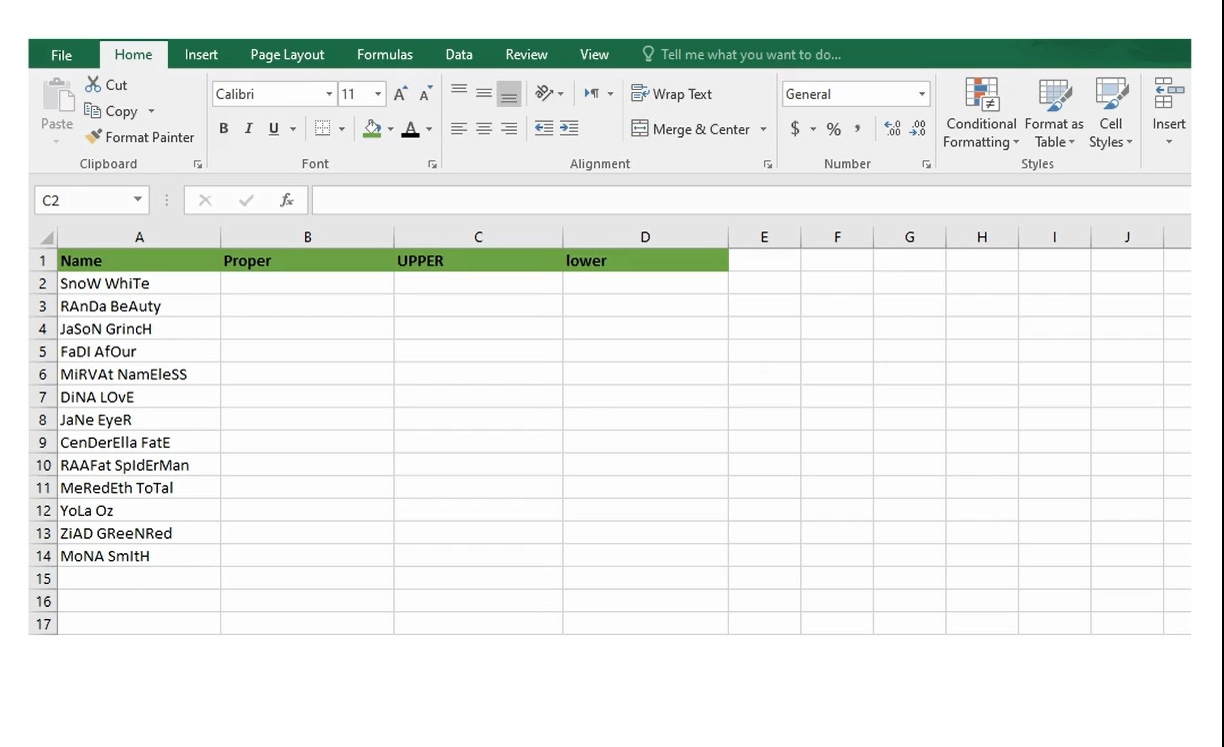Image resolution: width=1224 pixels, height=747 pixels.
Task: Select the Italic formatting icon
Action: click(247, 128)
